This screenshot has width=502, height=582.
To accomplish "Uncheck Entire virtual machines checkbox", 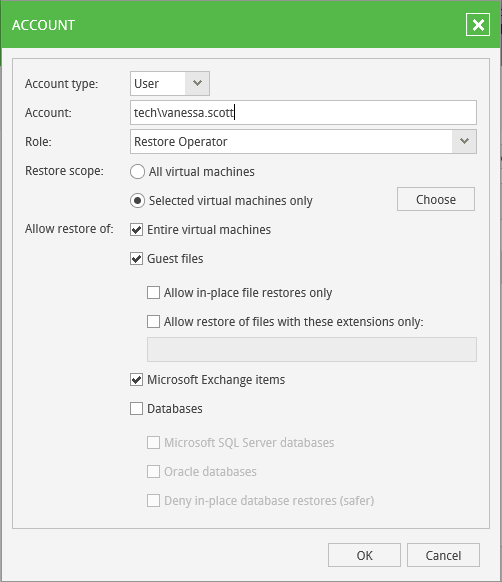I will pyautogui.click(x=136, y=230).
